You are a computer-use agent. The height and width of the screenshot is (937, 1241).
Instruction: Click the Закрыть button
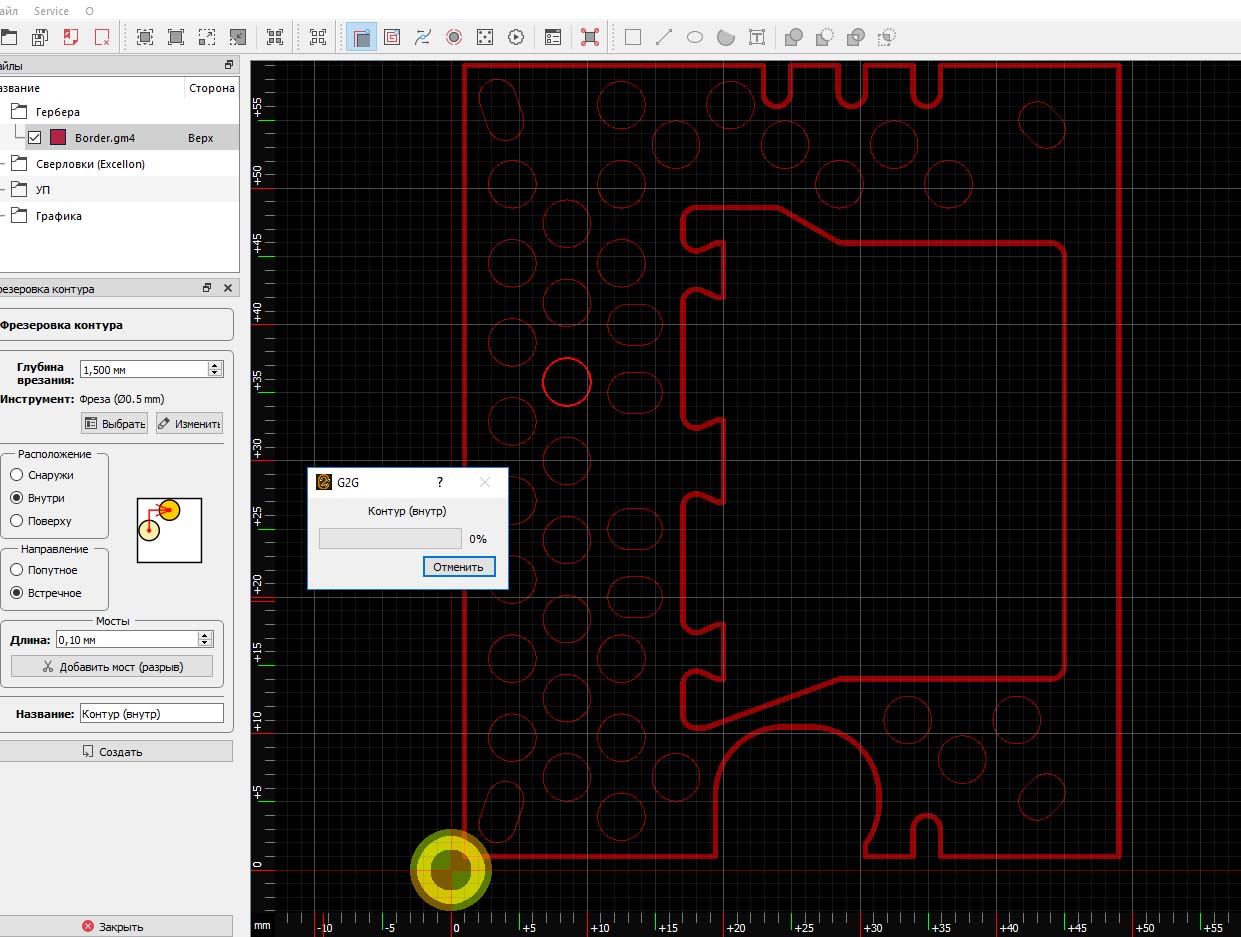114,926
